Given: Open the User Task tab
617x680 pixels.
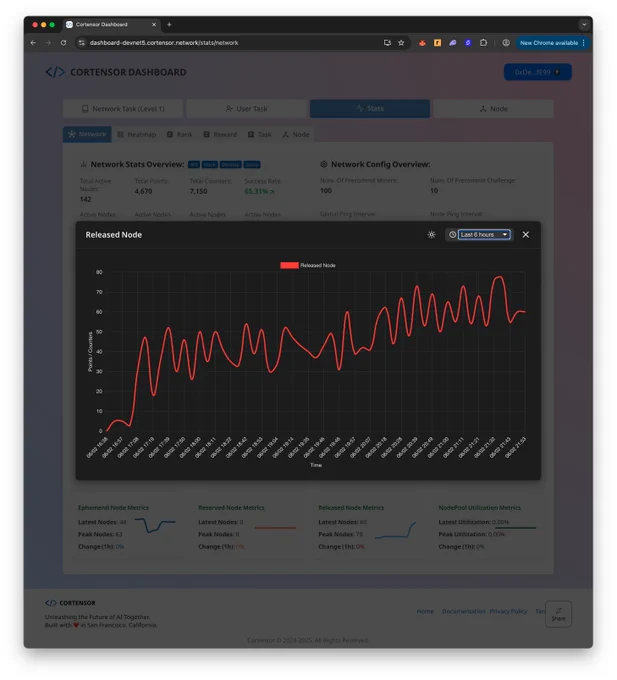Looking at the screenshot, I should pyautogui.click(x=246, y=109).
